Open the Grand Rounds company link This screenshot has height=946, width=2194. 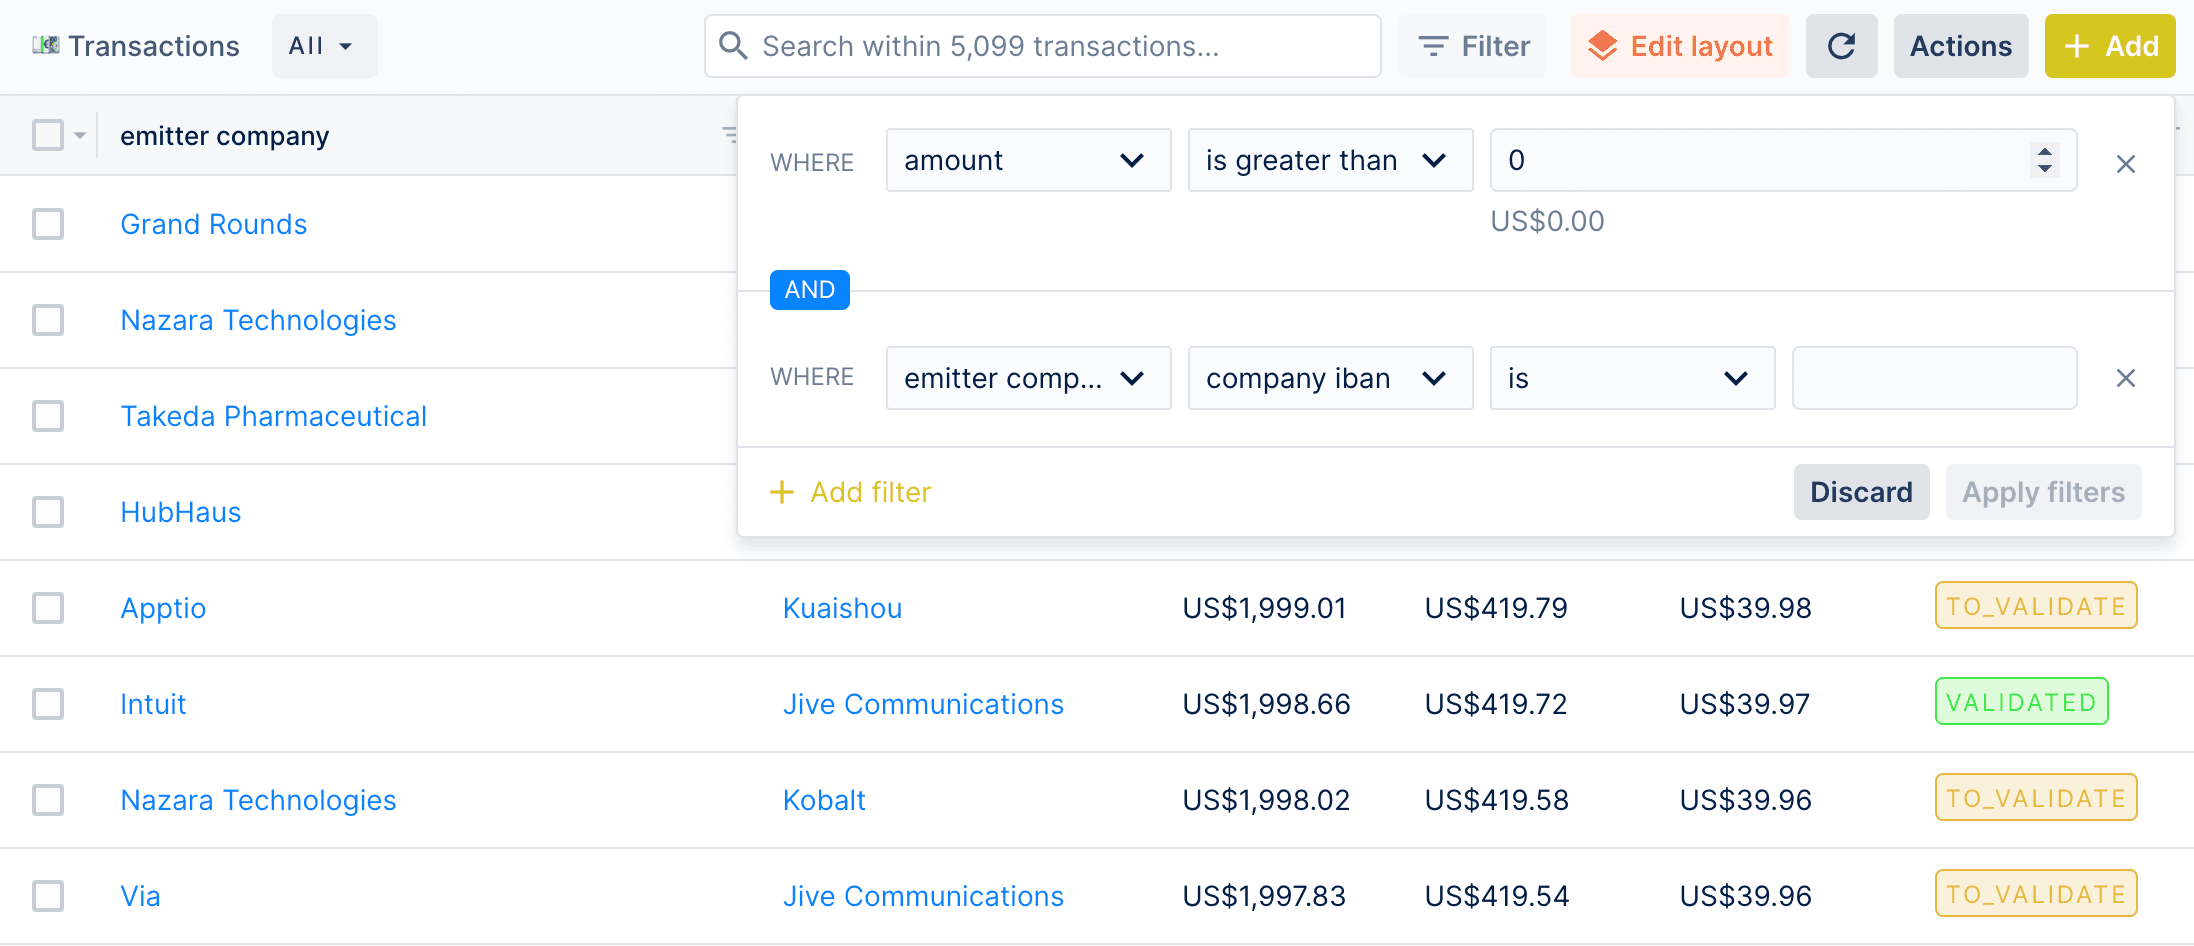(213, 224)
